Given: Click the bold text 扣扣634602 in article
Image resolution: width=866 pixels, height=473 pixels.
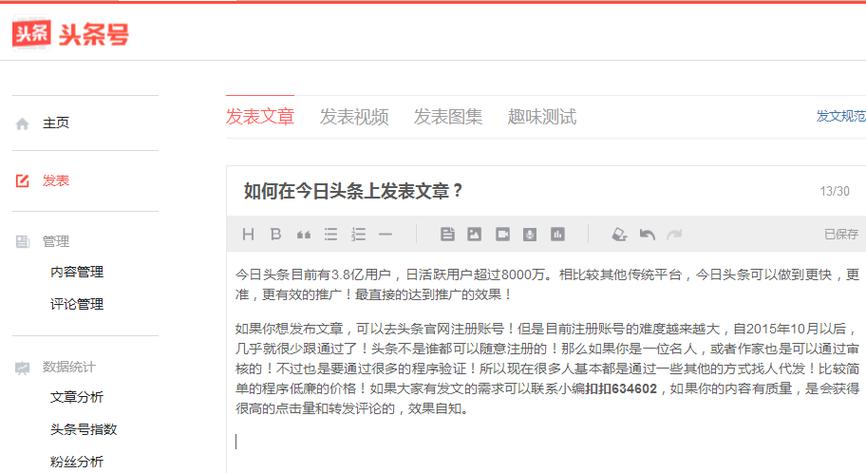Looking at the screenshot, I should click(x=621, y=388).
